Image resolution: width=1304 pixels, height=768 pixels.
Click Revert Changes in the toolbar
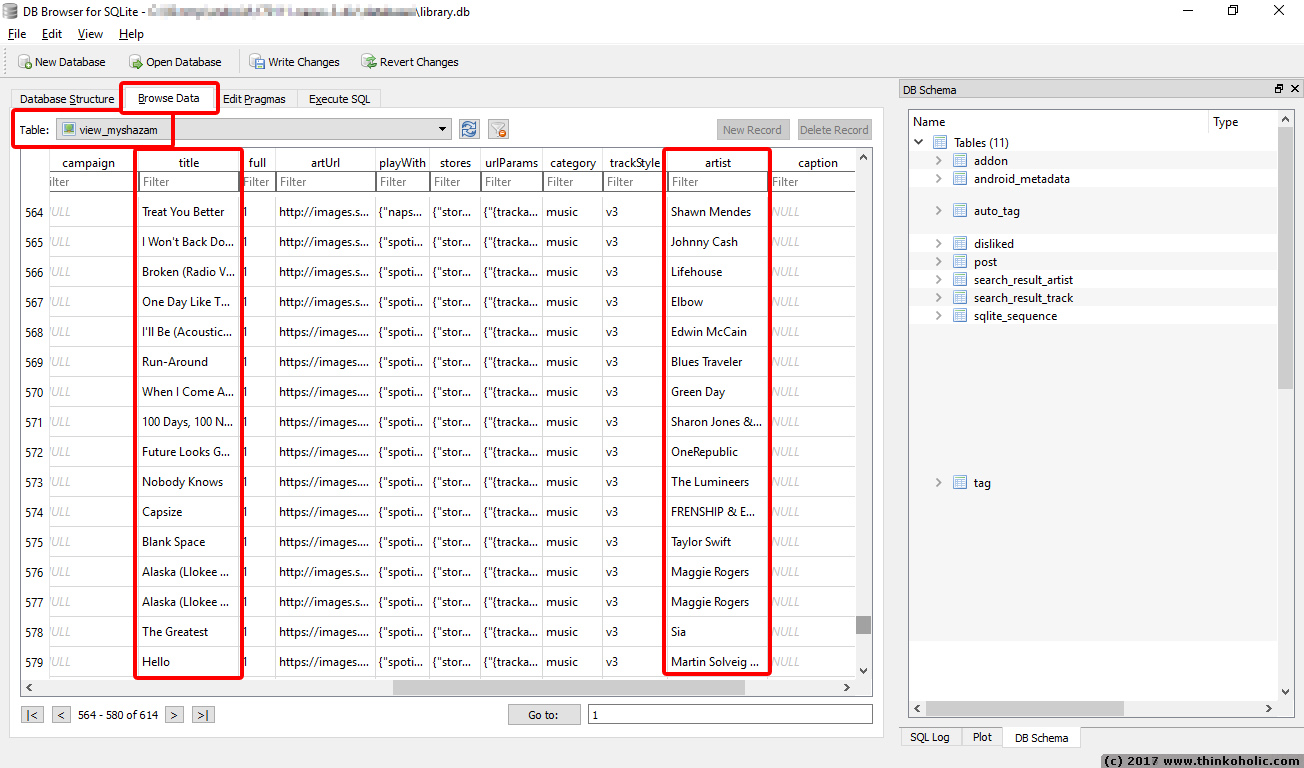(x=410, y=62)
